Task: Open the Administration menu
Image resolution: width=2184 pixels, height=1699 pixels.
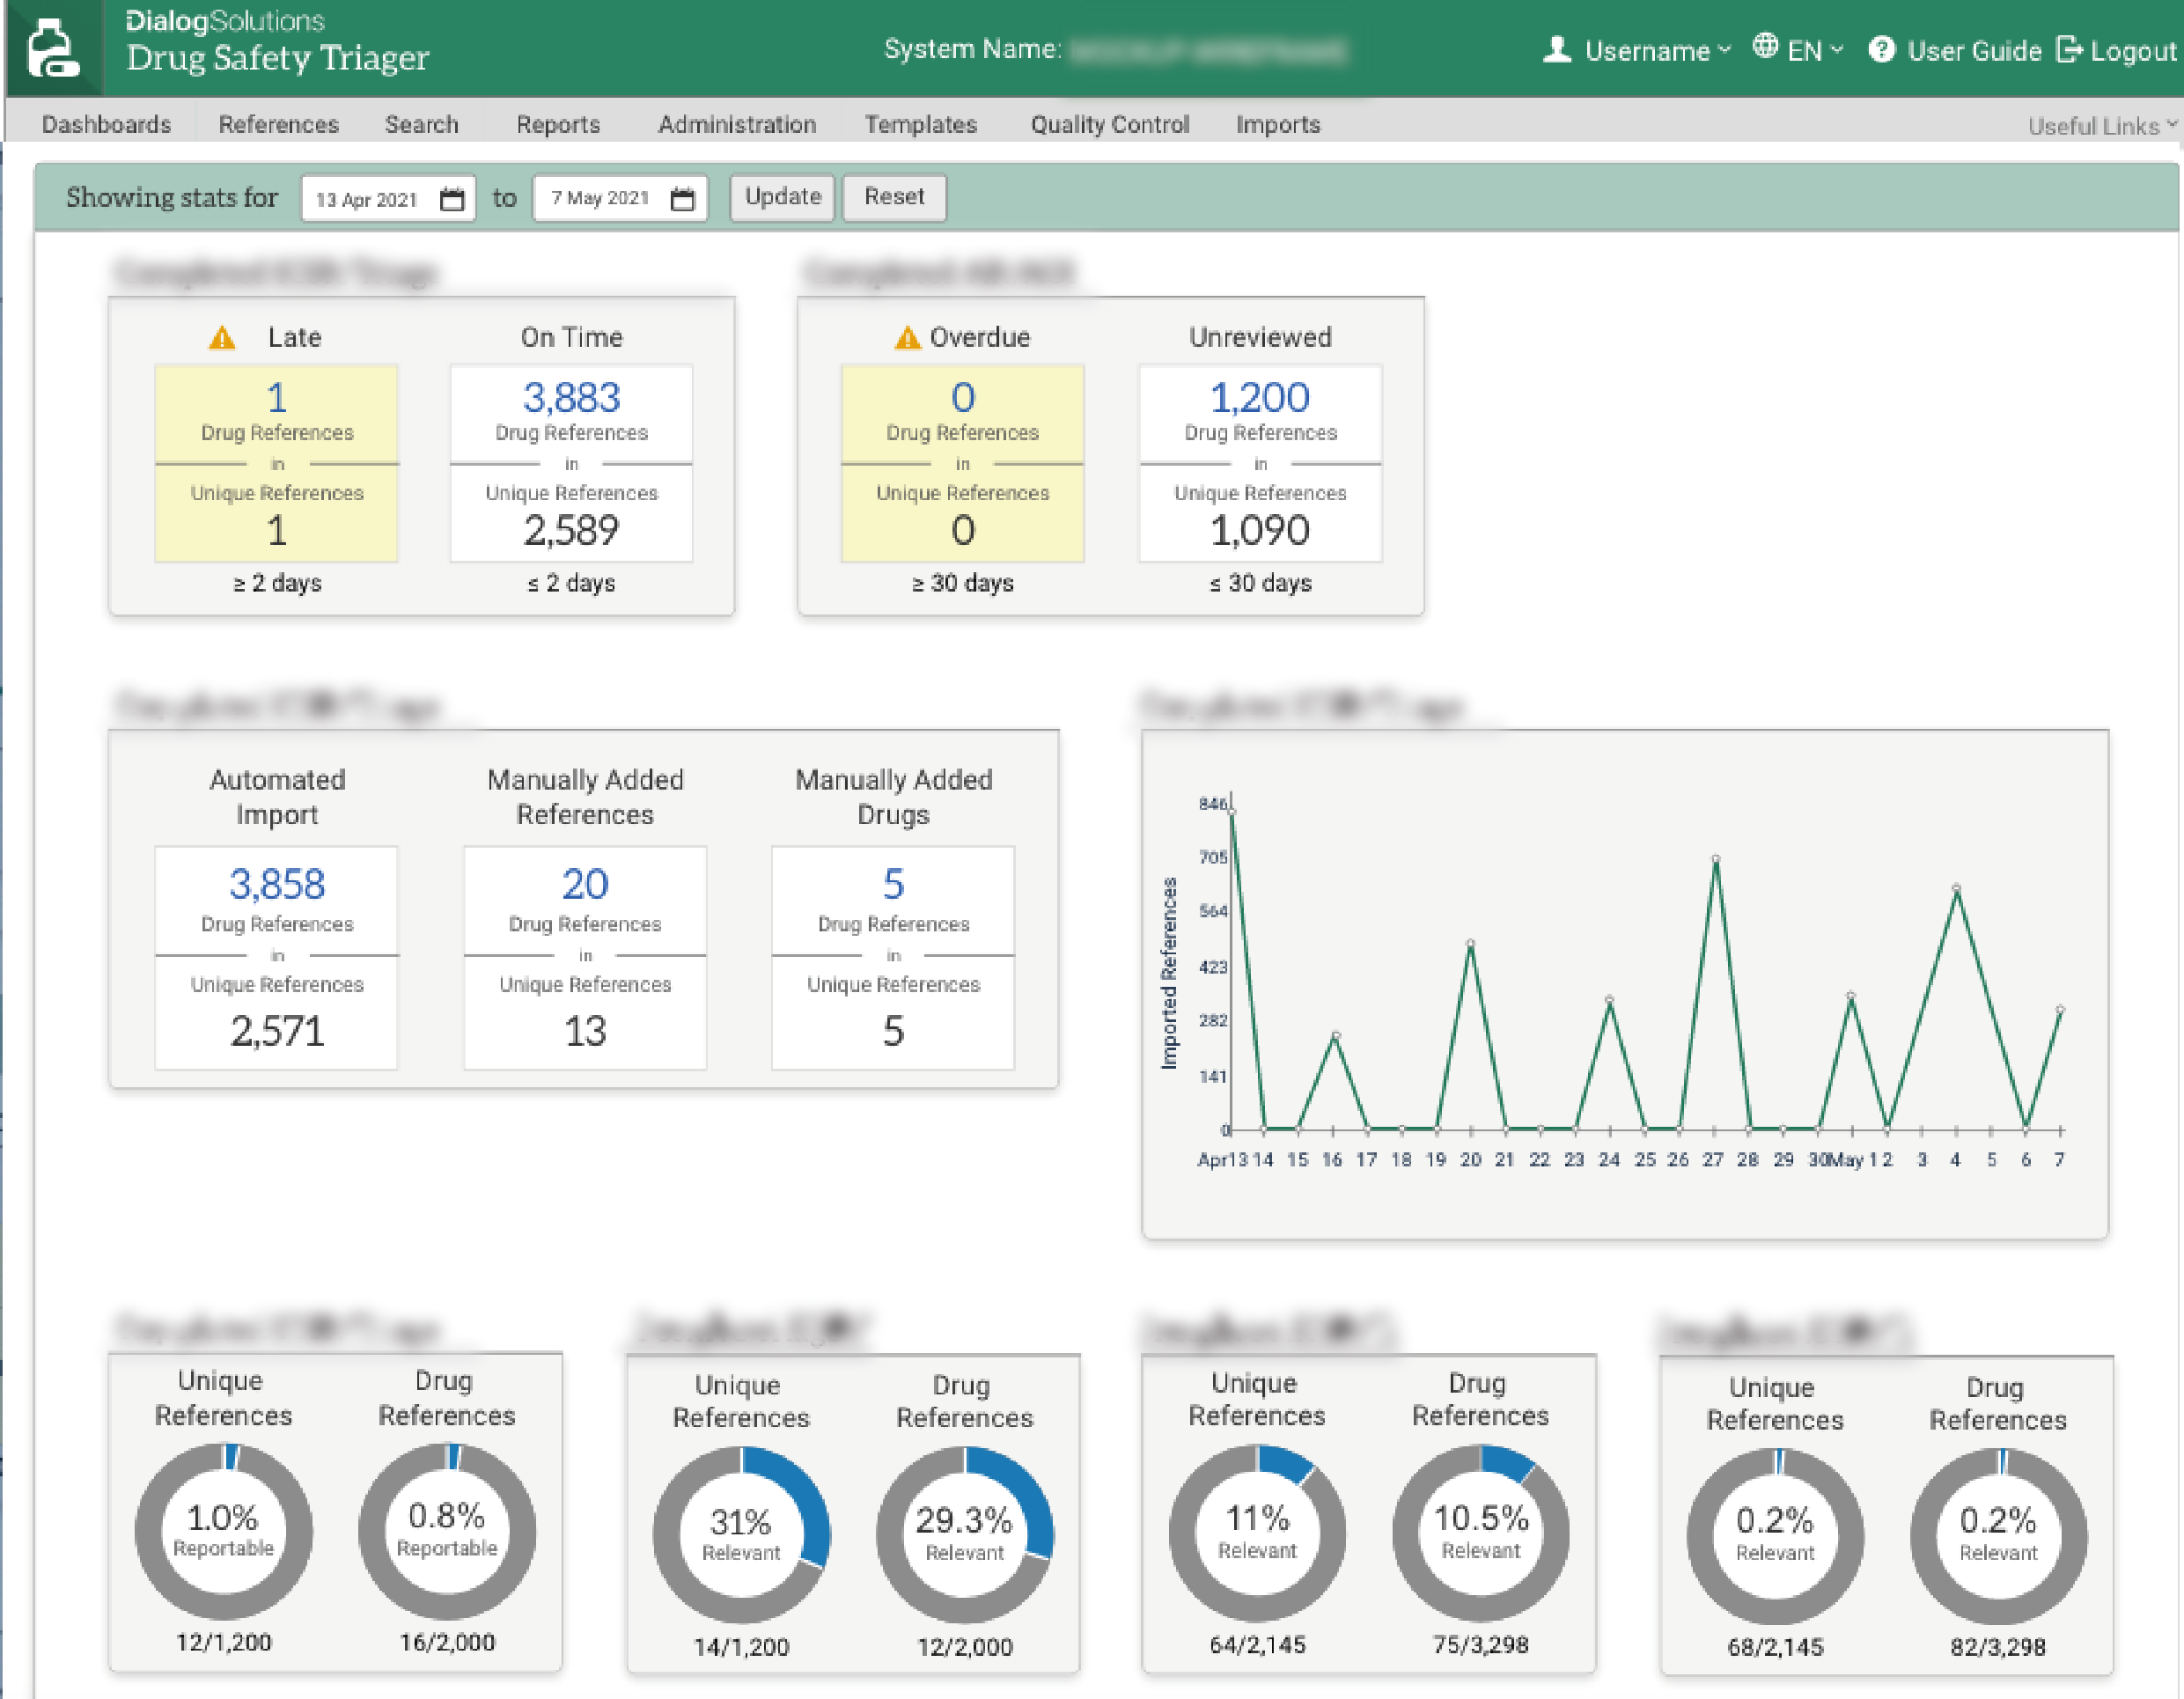Action: point(736,125)
